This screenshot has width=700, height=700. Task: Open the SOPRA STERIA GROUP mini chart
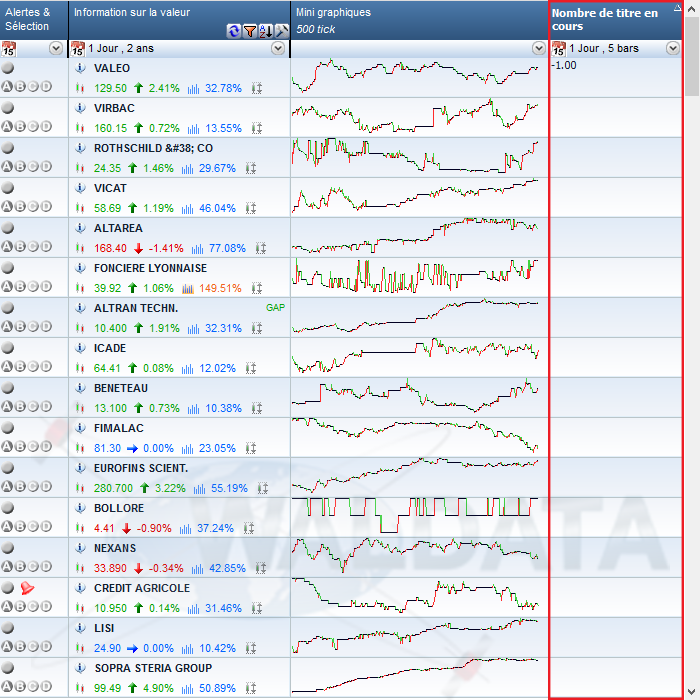pos(415,675)
